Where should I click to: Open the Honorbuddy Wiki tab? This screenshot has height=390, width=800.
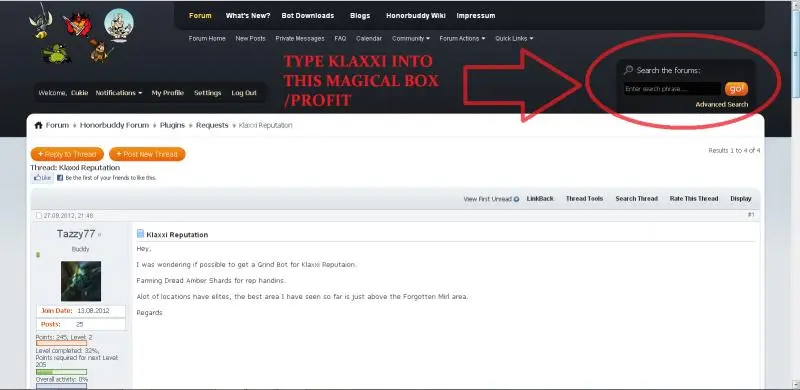(416, 15)
